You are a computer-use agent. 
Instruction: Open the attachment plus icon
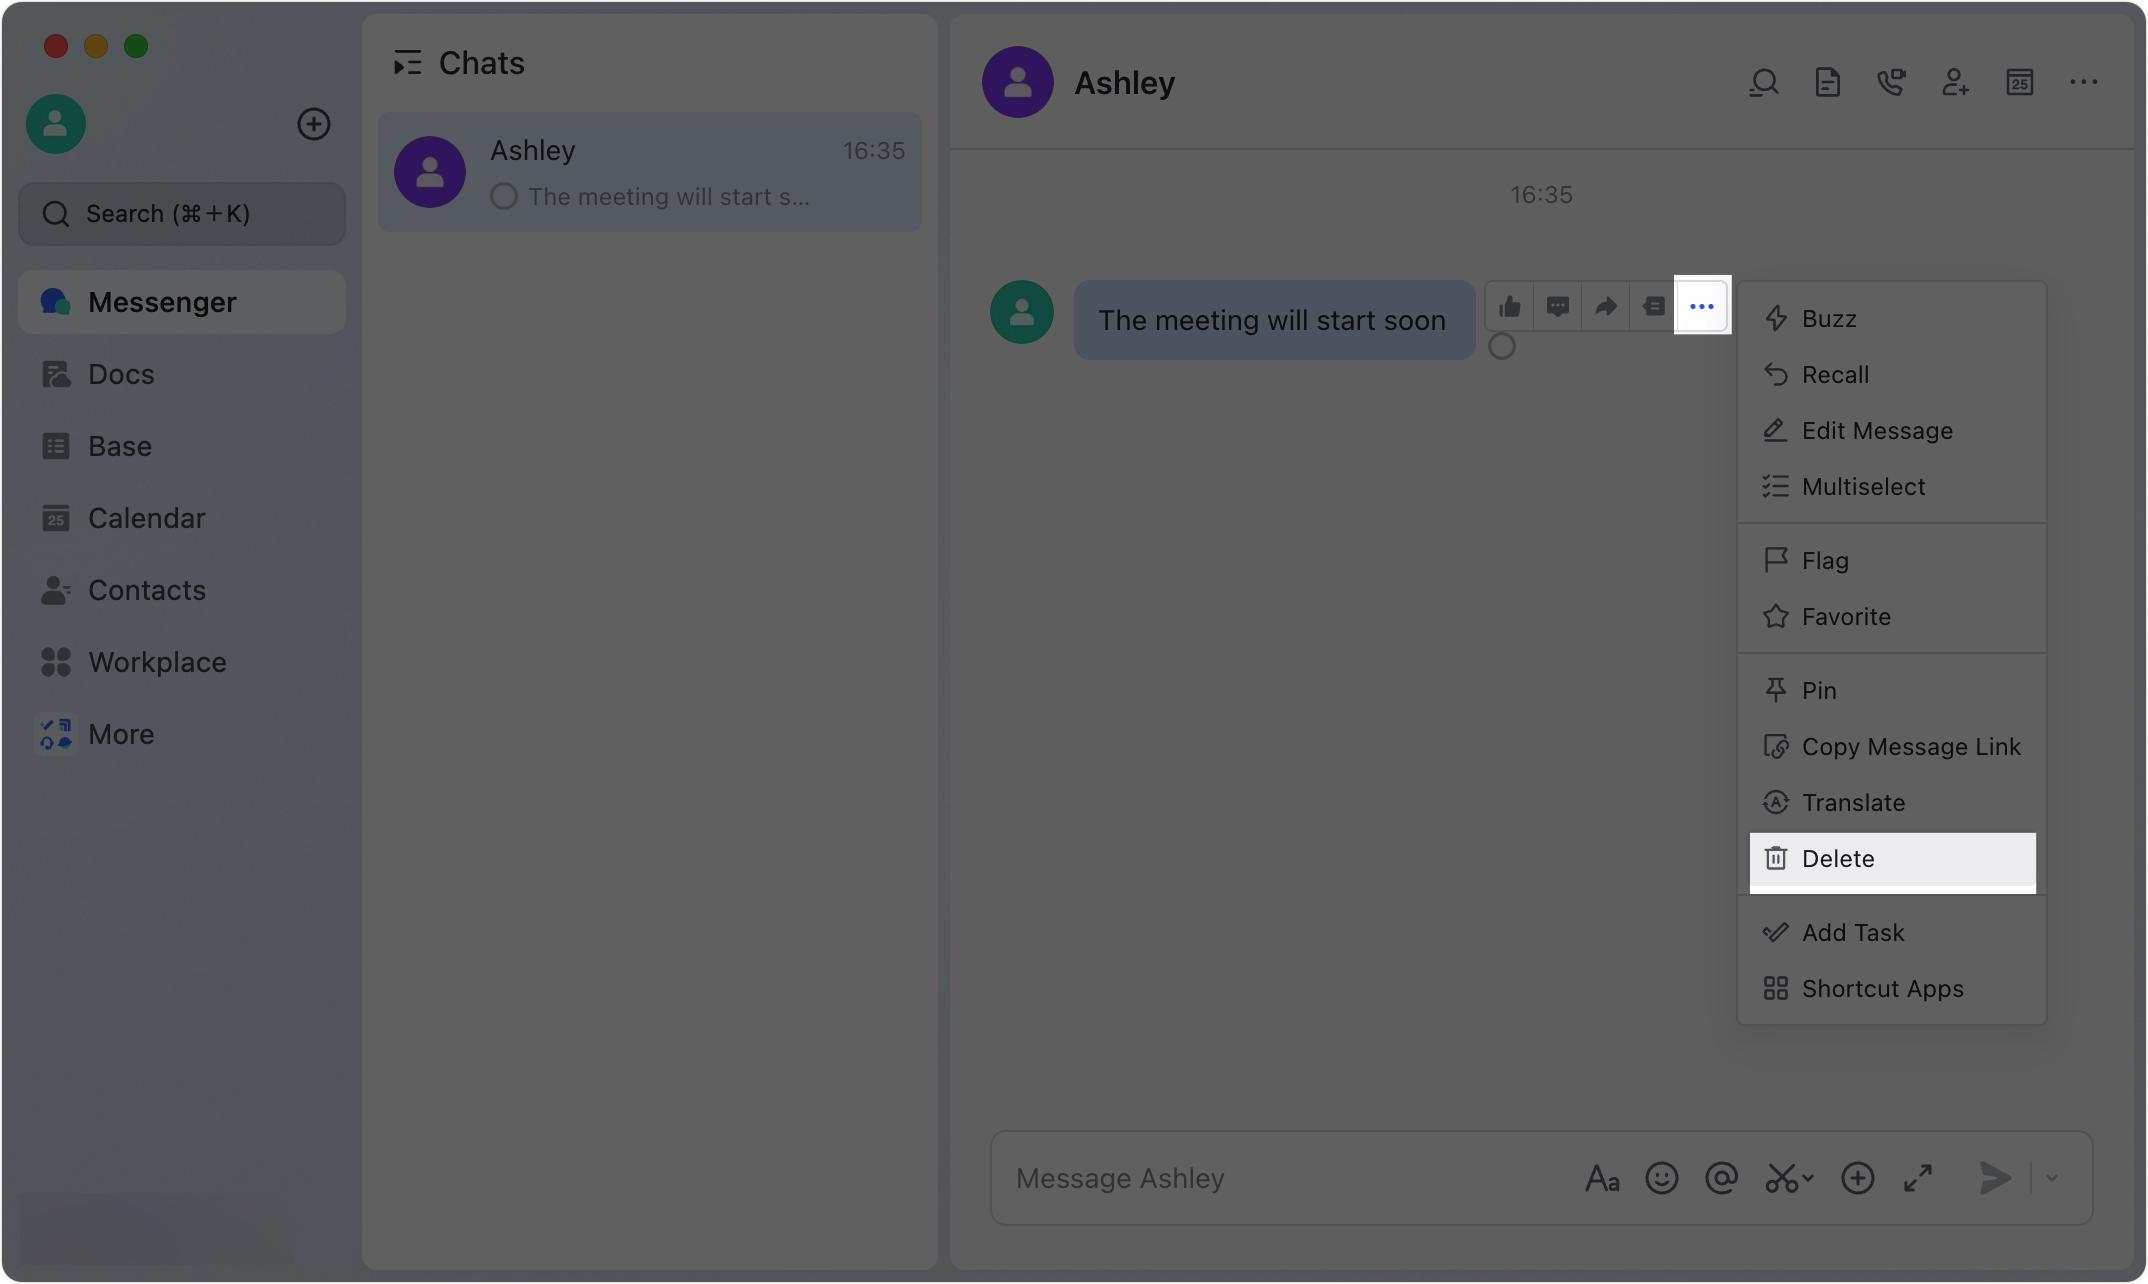click(x=1857, y=1178)
